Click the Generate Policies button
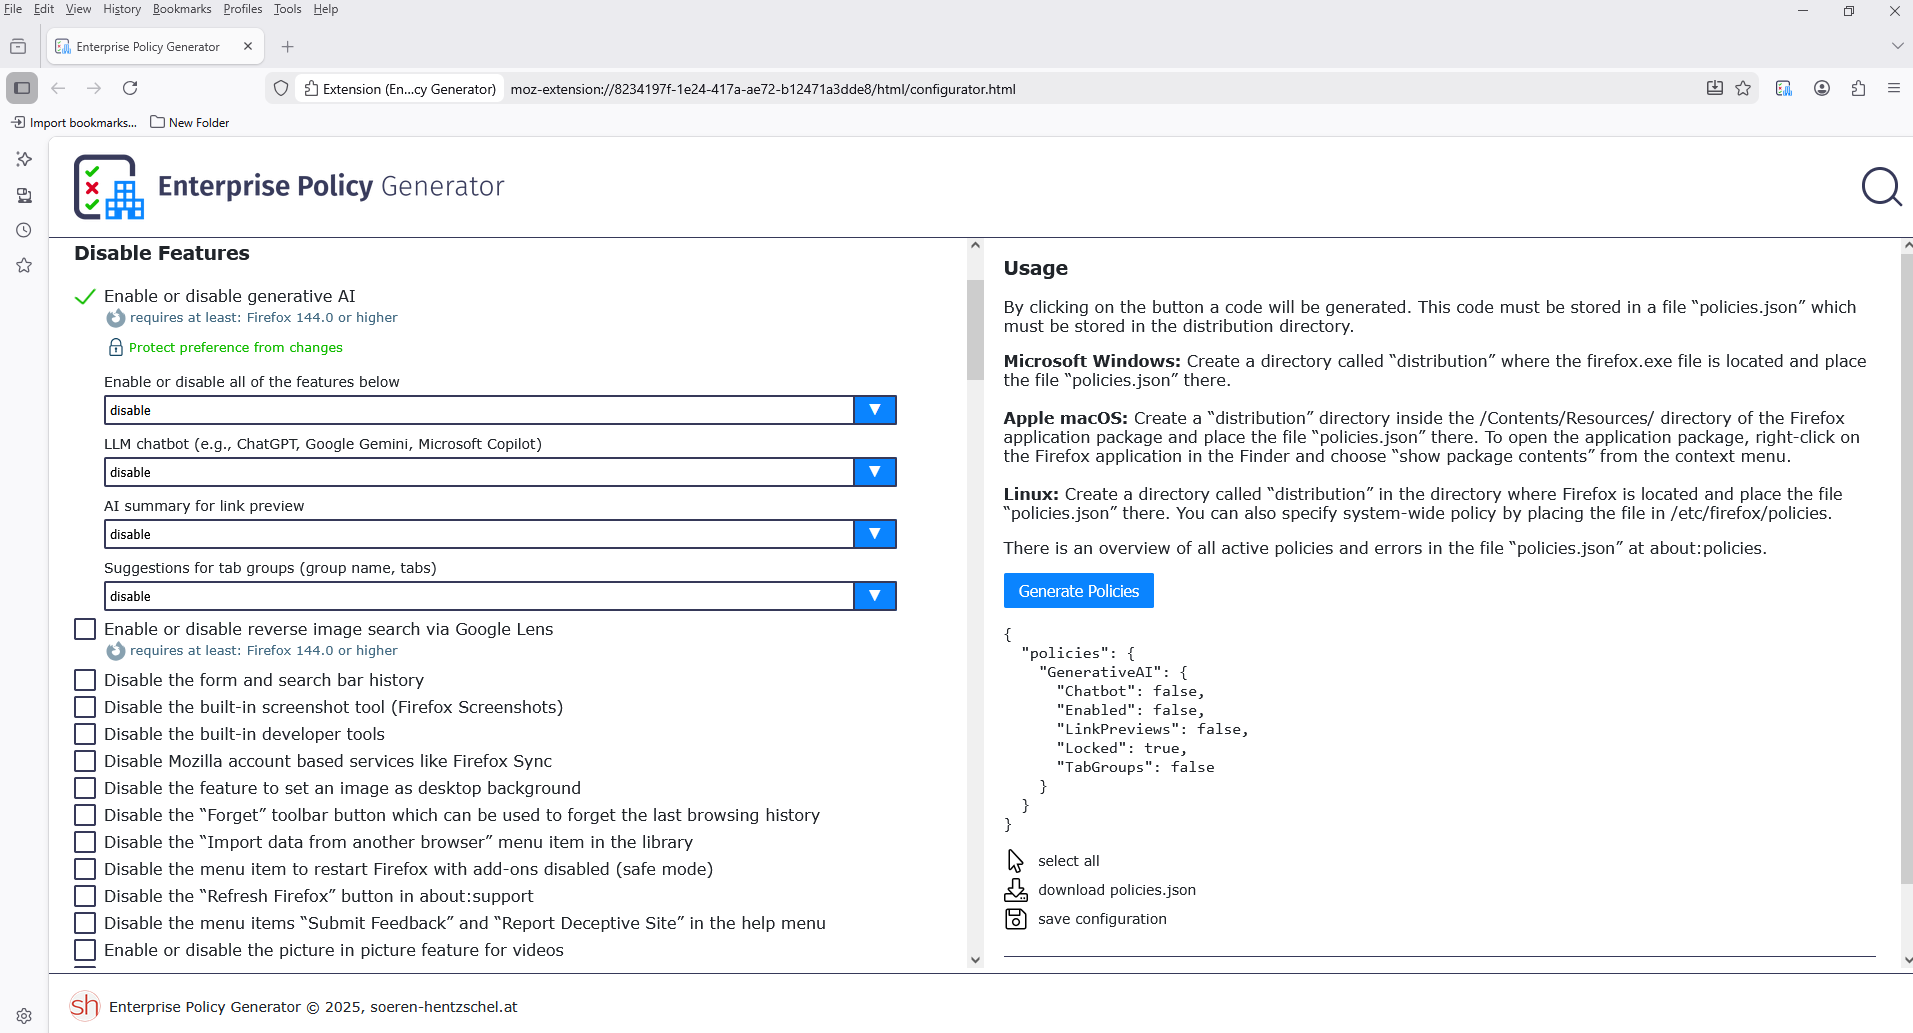Image resolution: width=1913 pixels, height=1033 pixels. pyautogui.click(x=1078, y=591)
